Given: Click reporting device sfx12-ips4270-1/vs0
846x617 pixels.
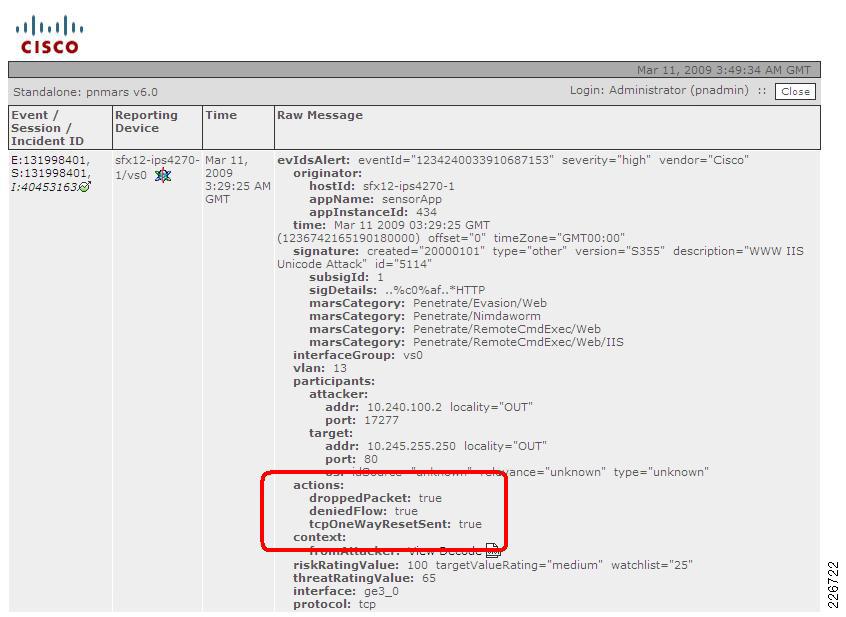Looking at the screenshot, I should [x=157, y=167].
